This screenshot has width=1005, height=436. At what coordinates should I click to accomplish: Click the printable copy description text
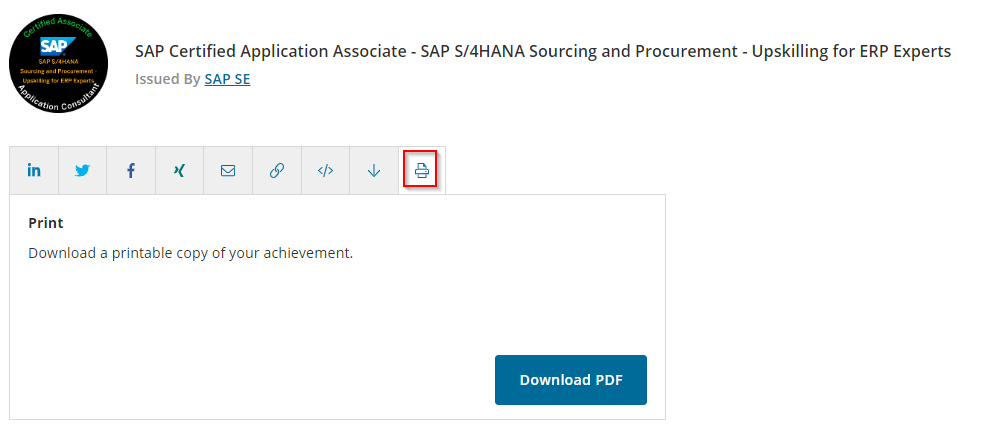tap(190, 253)
